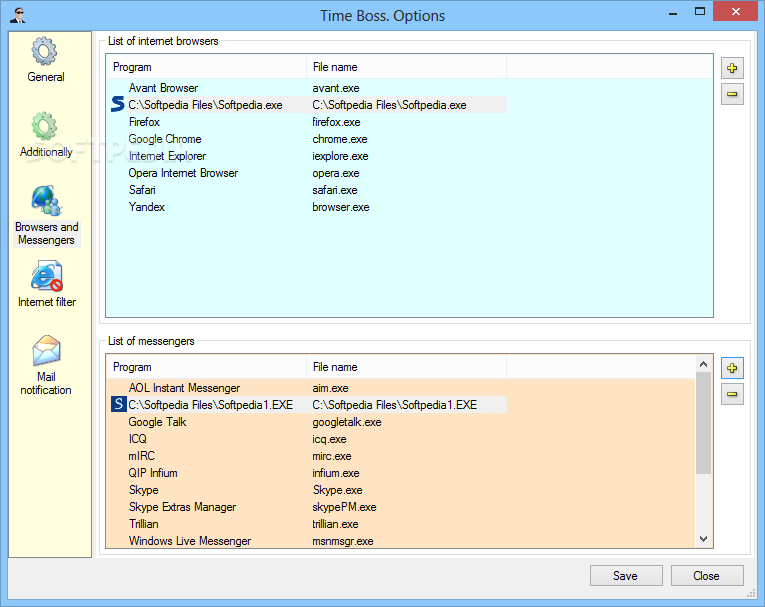Open the General settings section

tap(46, 60)
